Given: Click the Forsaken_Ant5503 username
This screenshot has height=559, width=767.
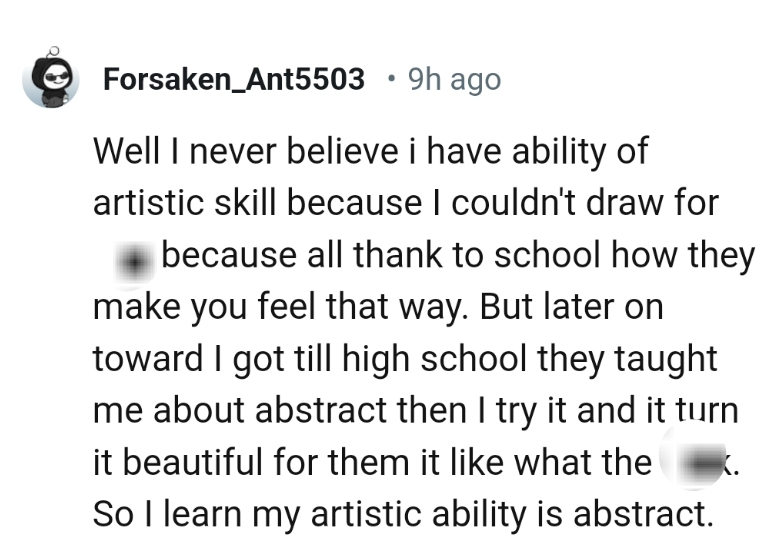Looking at the screenshot, I should tap(234, 79).
